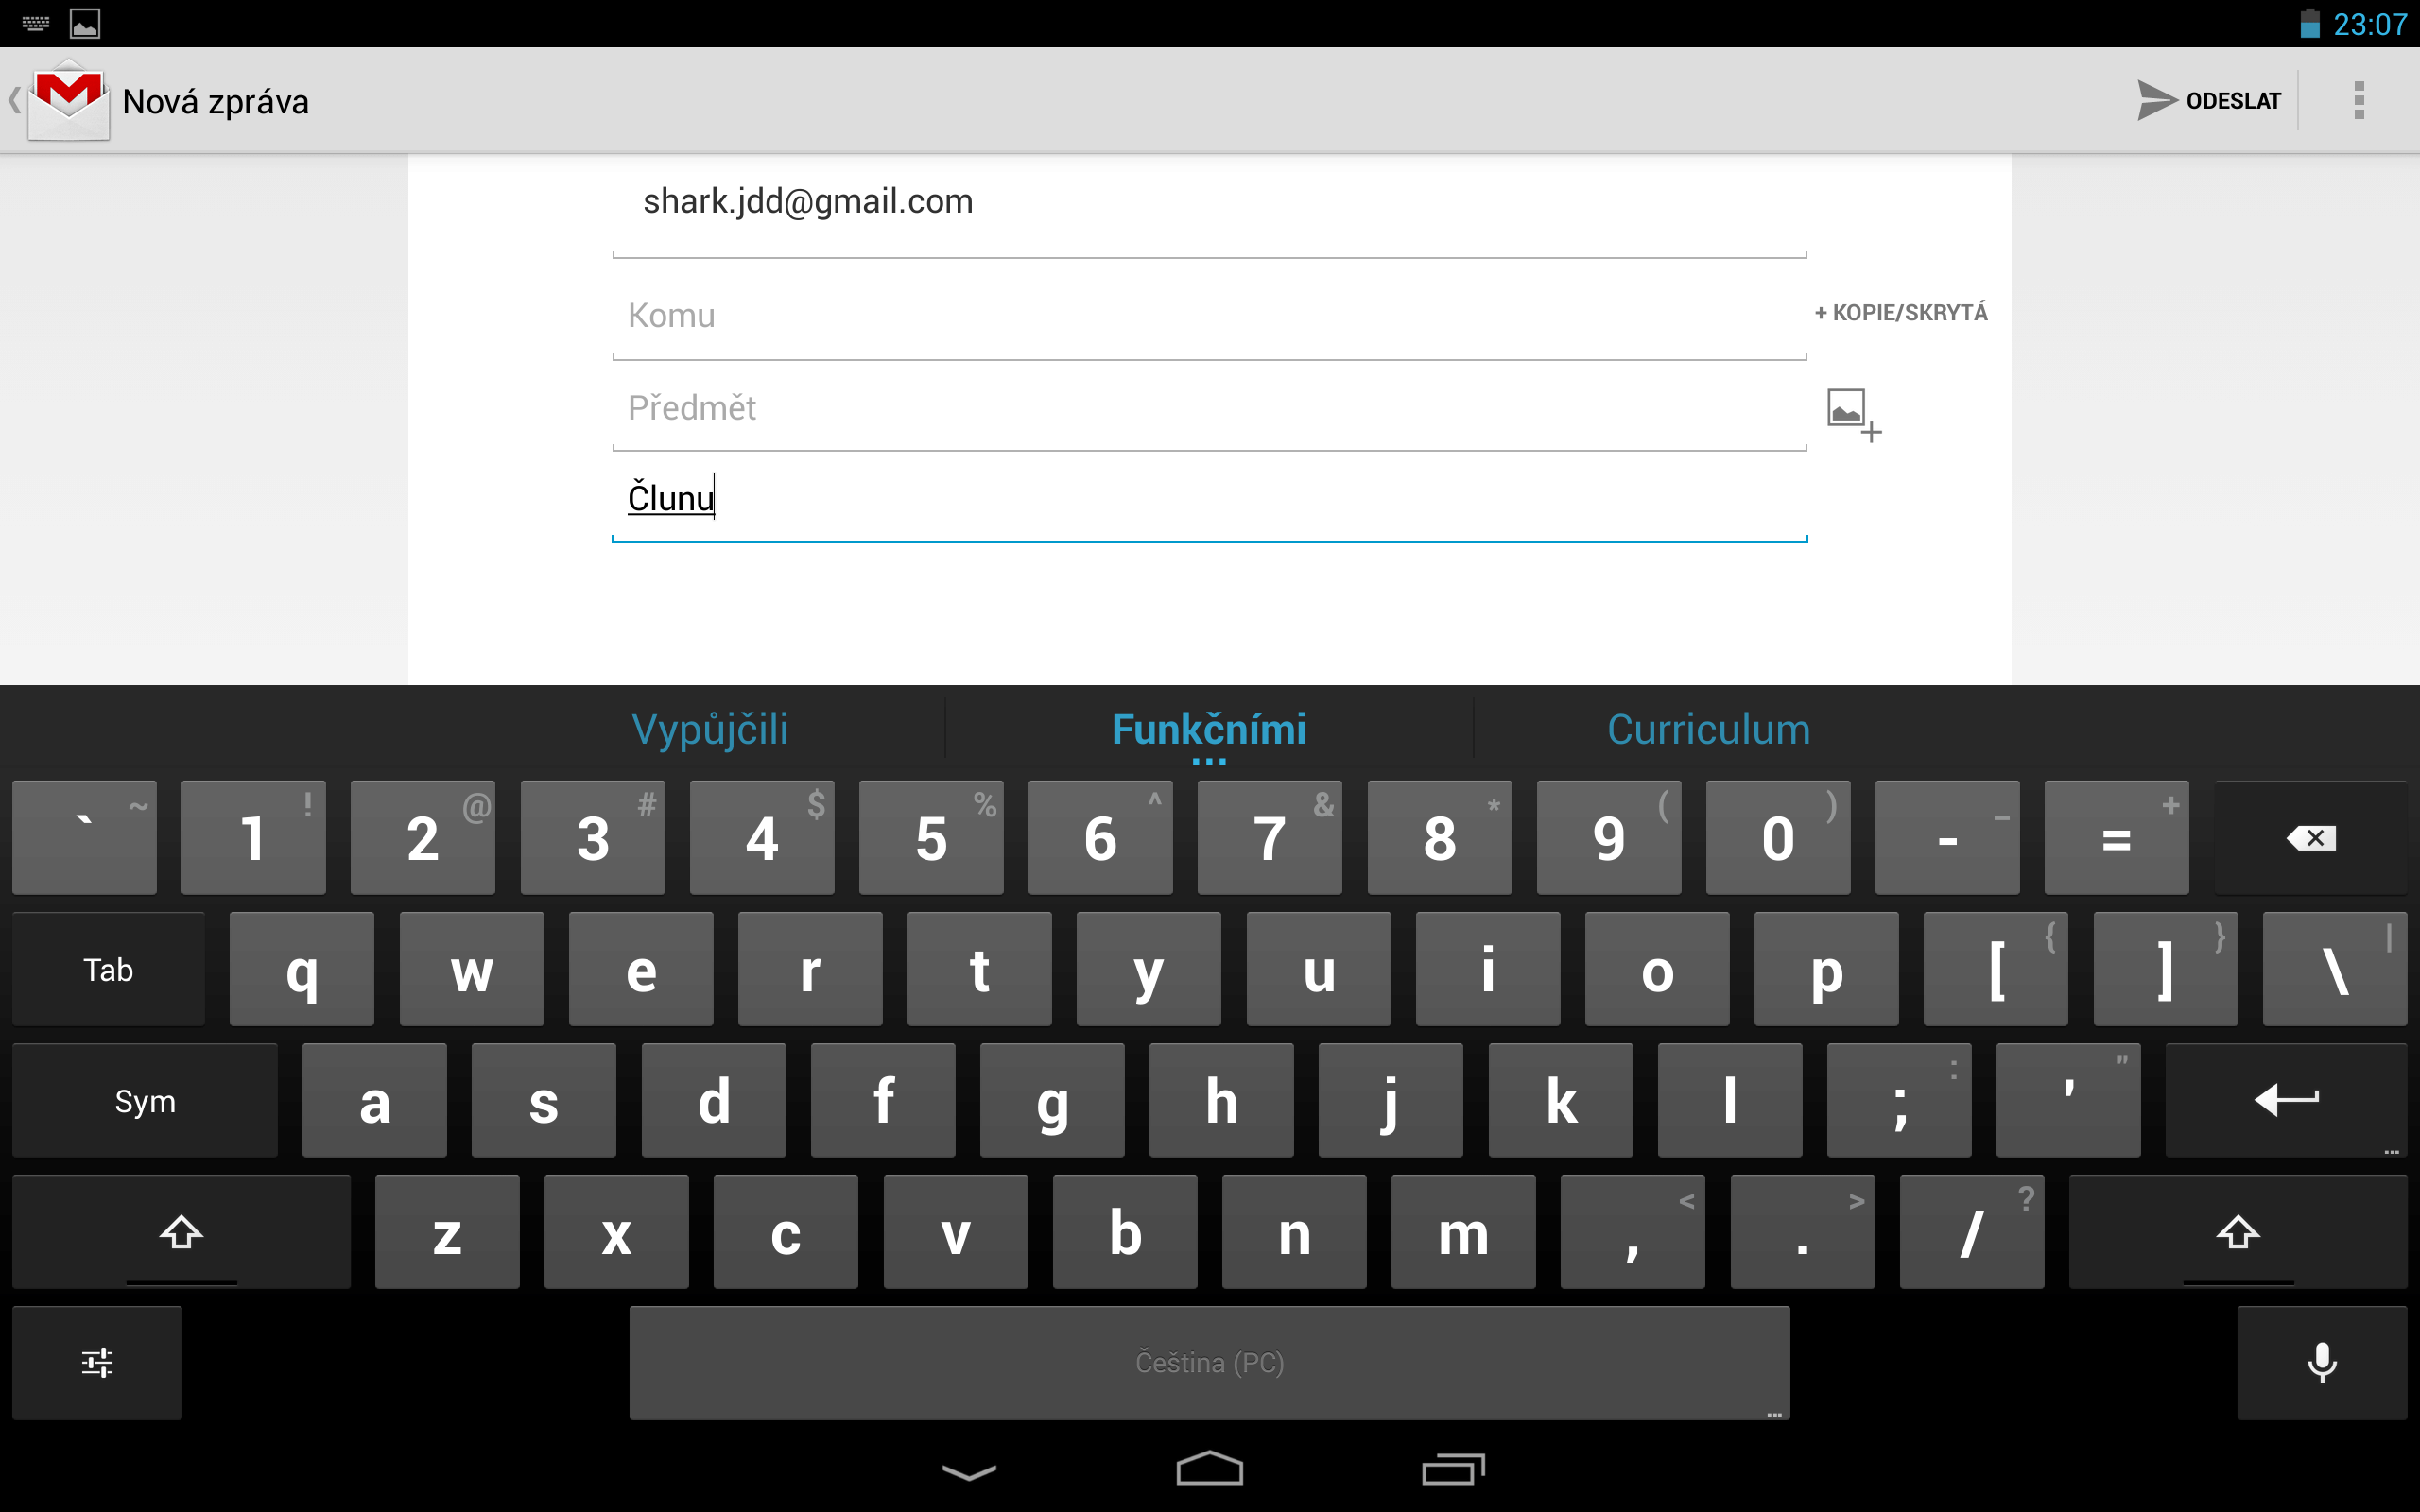Open recent apps navigation icon
The image size is (2420, 1512).
pos(1452,1469)
